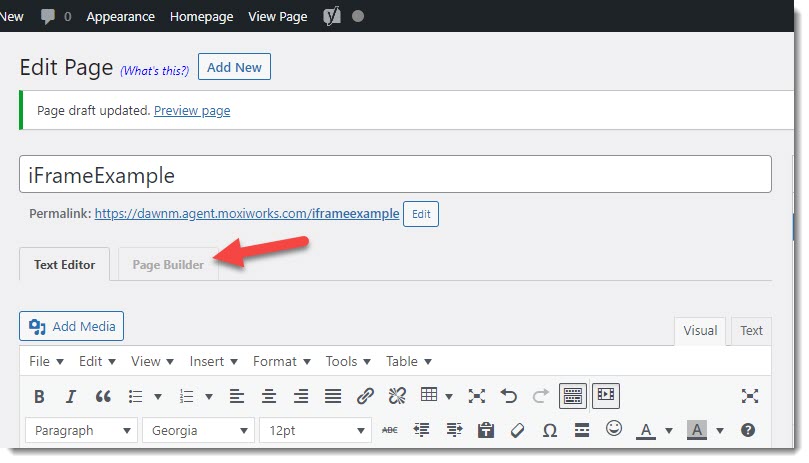This screenshot has height=463, width=809.
Task: Click the insert link icon
Action: click(365, 396)
